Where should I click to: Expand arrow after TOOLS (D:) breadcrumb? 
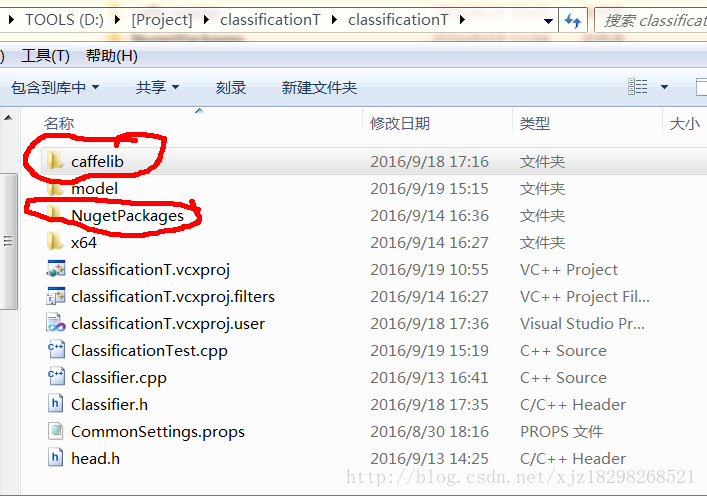pos(117,20)
